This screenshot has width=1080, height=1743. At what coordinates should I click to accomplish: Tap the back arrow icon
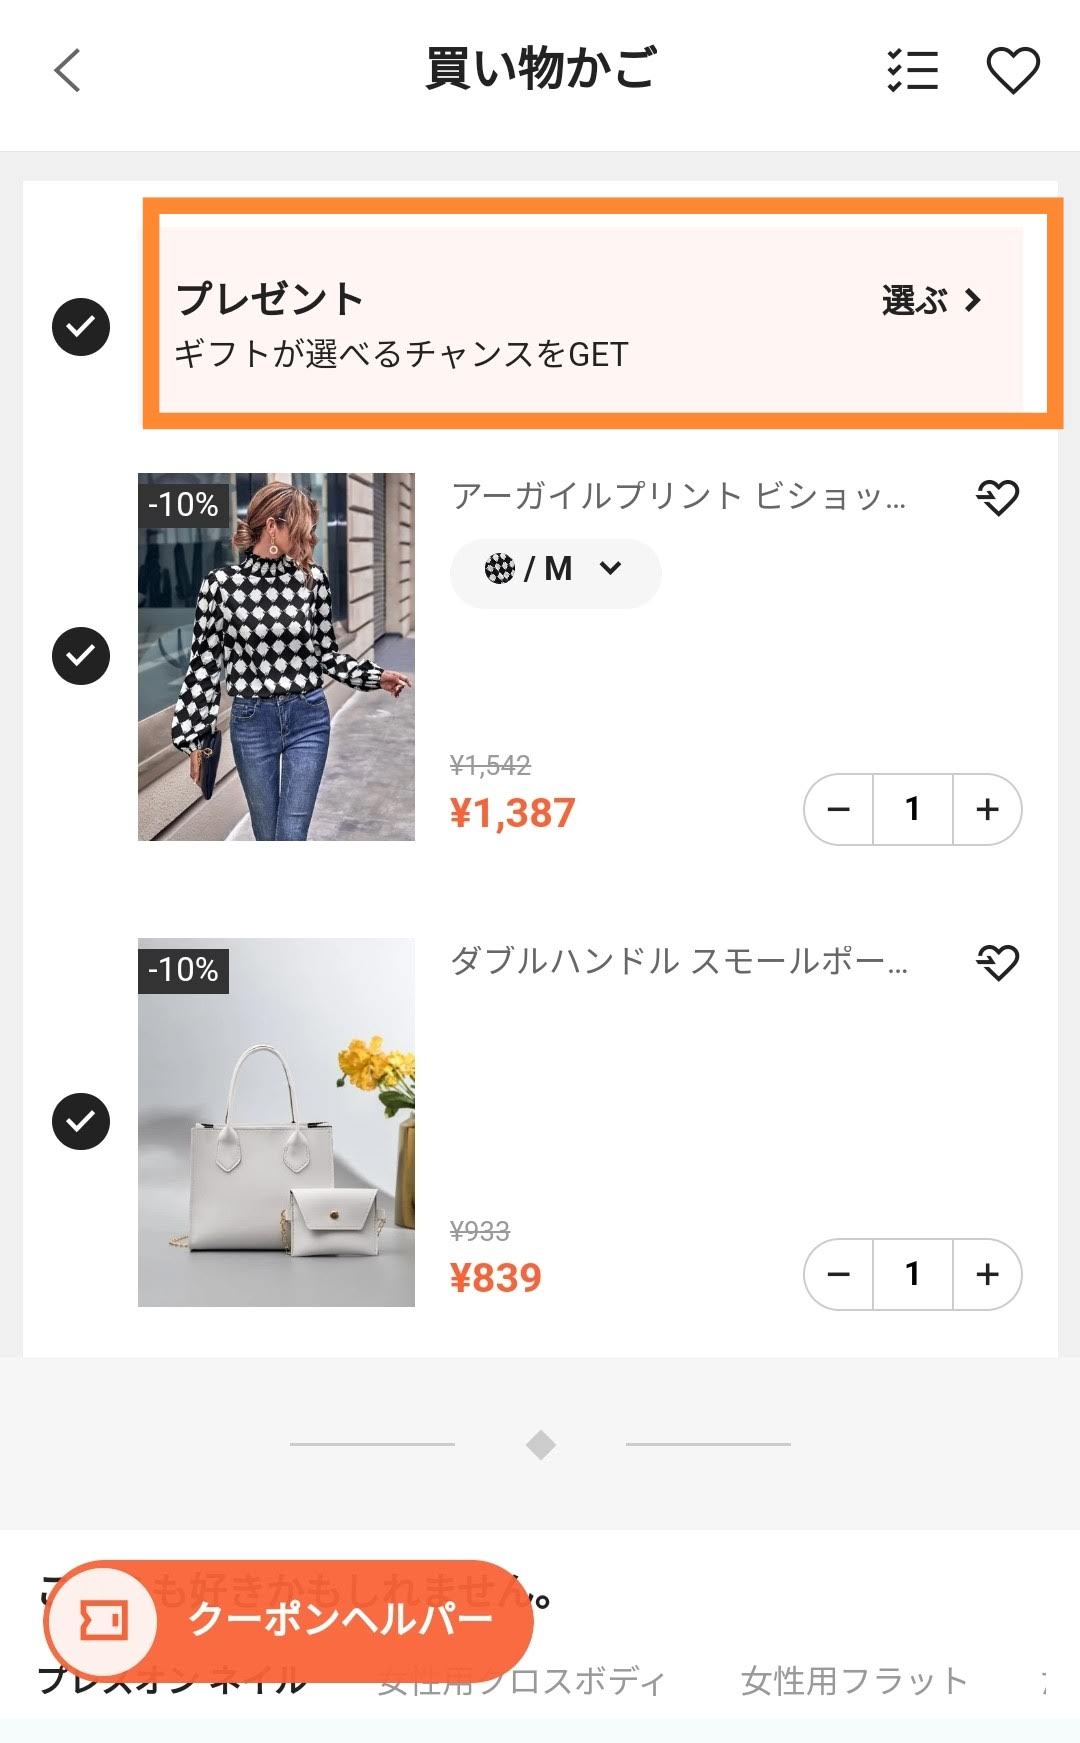(x=67, y=71)
